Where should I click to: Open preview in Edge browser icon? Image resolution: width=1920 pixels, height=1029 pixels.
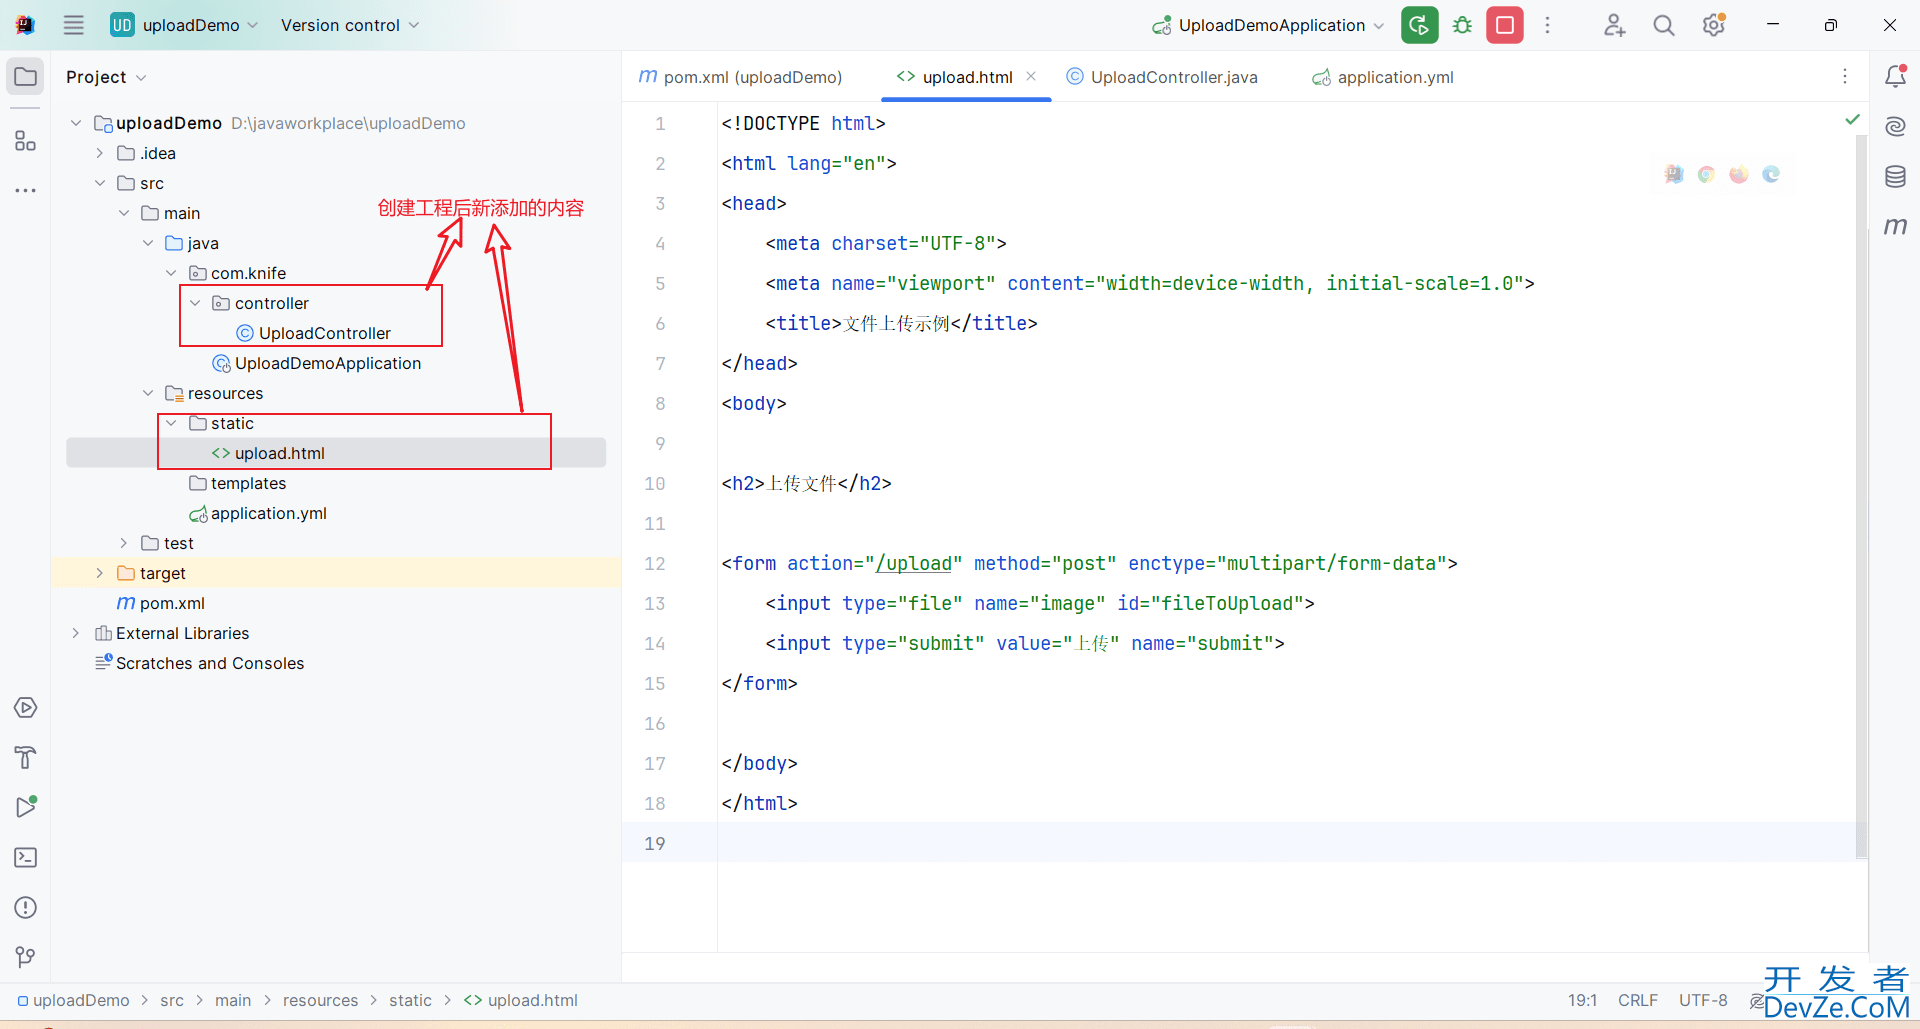1771,174
